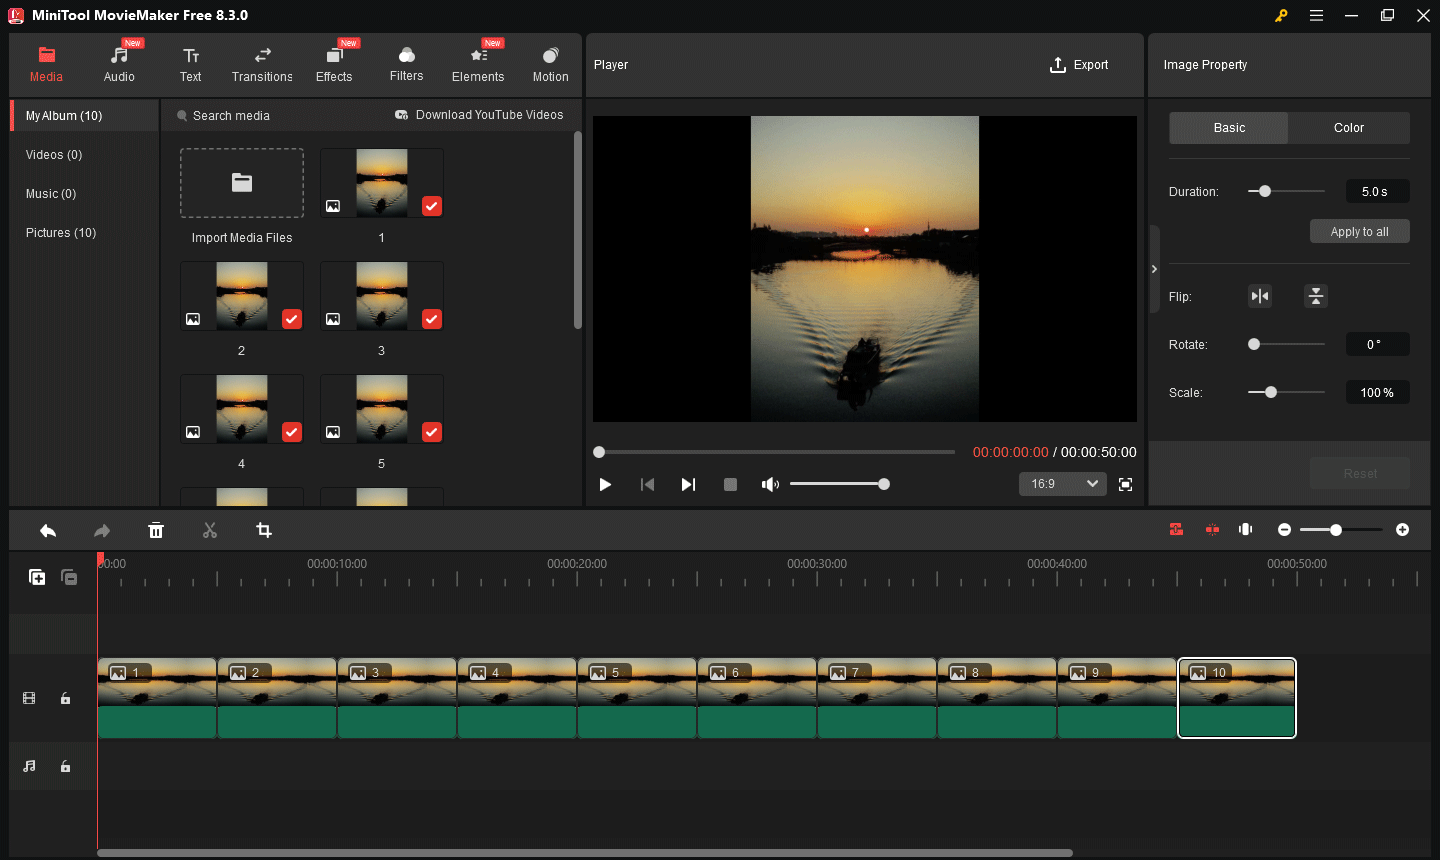Click Download YouTube Videos link
This screenshot has width=1440, height=860.
[x=479, y=115]
